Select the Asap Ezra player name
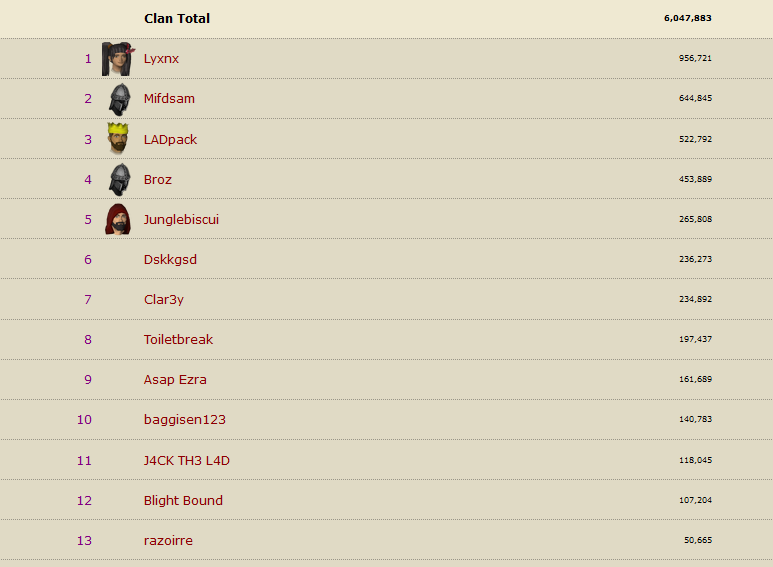The width and height of the screenshot is (773, 567). [x=175, y=379]
